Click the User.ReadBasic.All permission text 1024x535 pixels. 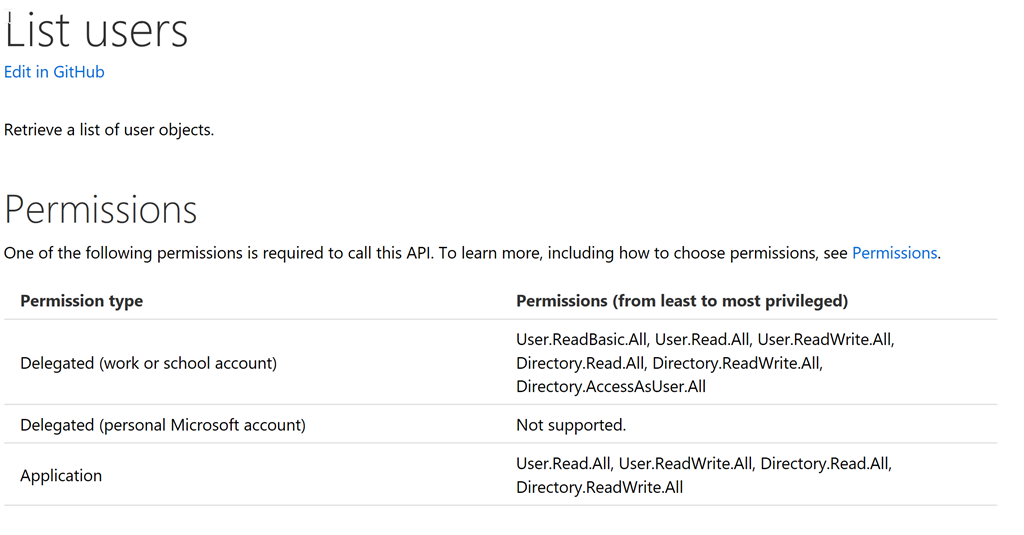(x=582, y=340)
